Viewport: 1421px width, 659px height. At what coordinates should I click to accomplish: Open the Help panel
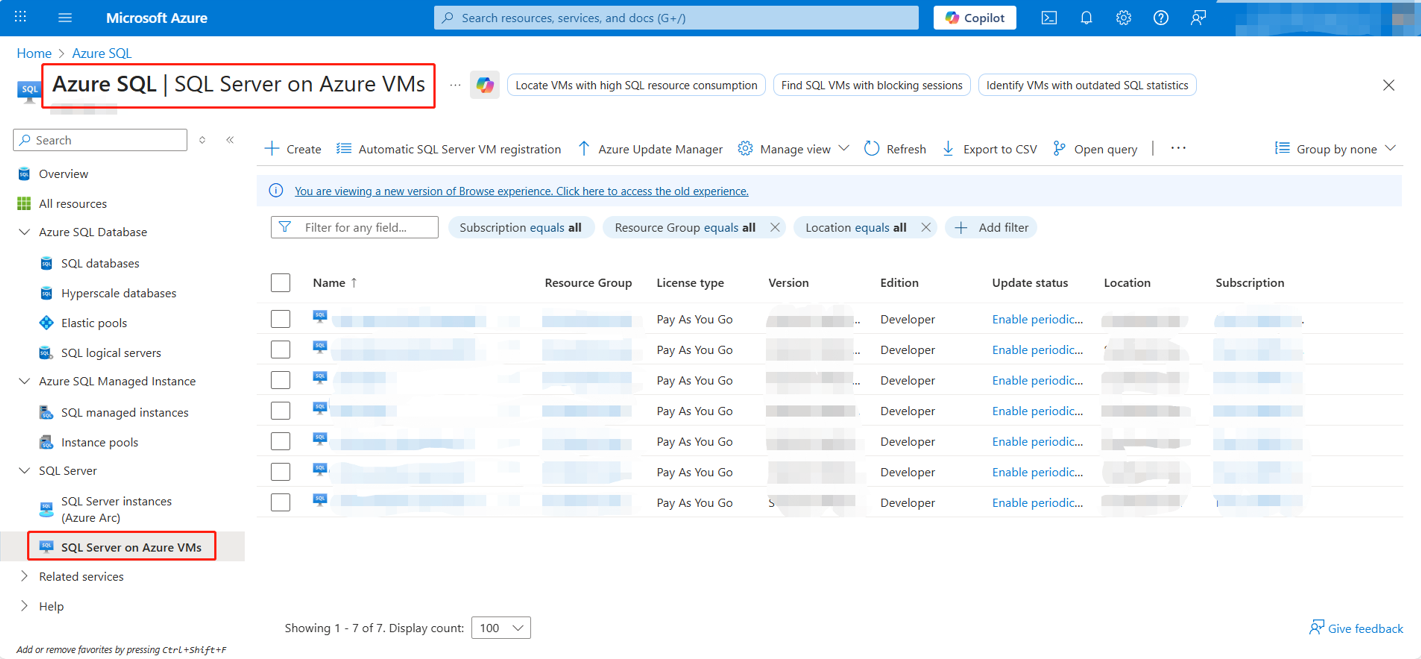pyautogui.click(x=1160, y=17)
